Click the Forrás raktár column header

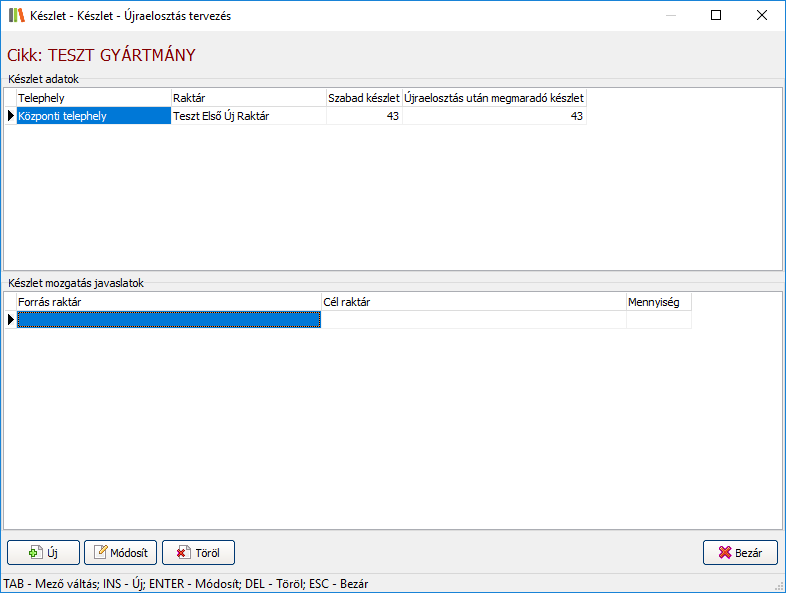click(168, 302)
